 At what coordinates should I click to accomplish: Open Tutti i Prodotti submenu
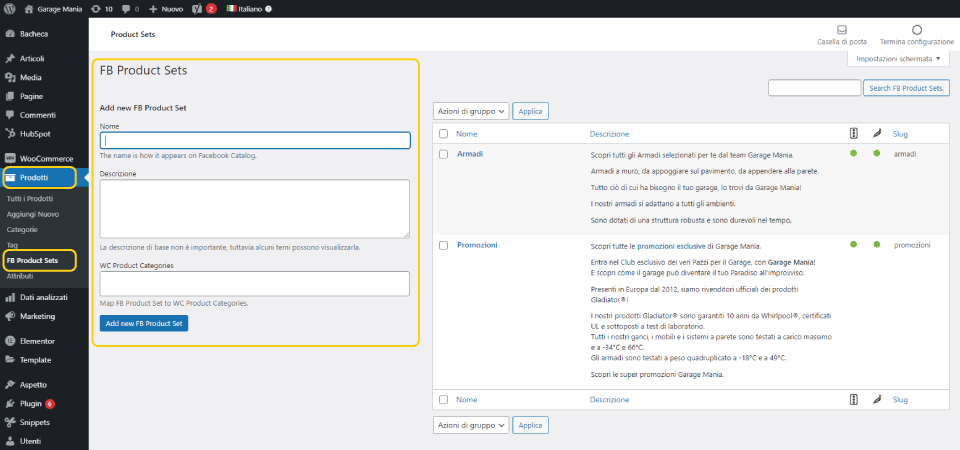29,198
